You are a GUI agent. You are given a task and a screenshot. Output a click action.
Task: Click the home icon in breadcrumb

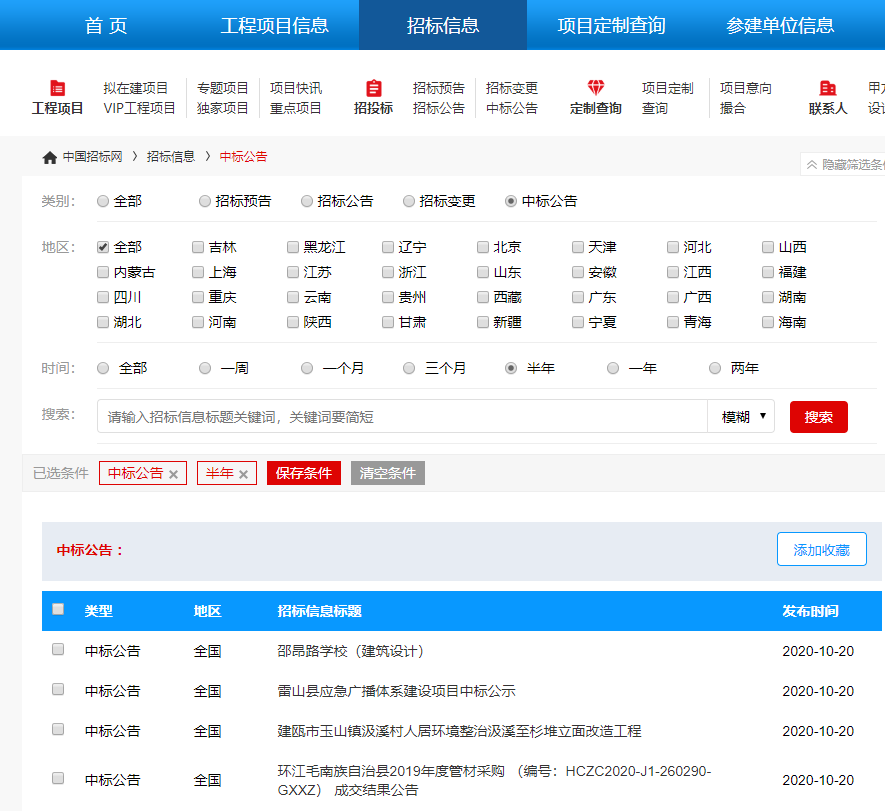point(50,157)
